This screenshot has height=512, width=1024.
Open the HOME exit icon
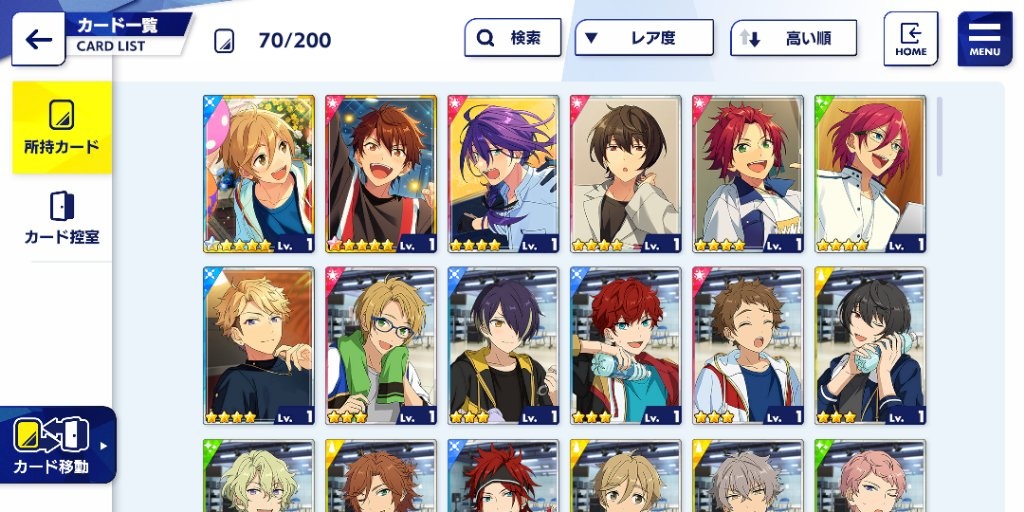[910, 39]
